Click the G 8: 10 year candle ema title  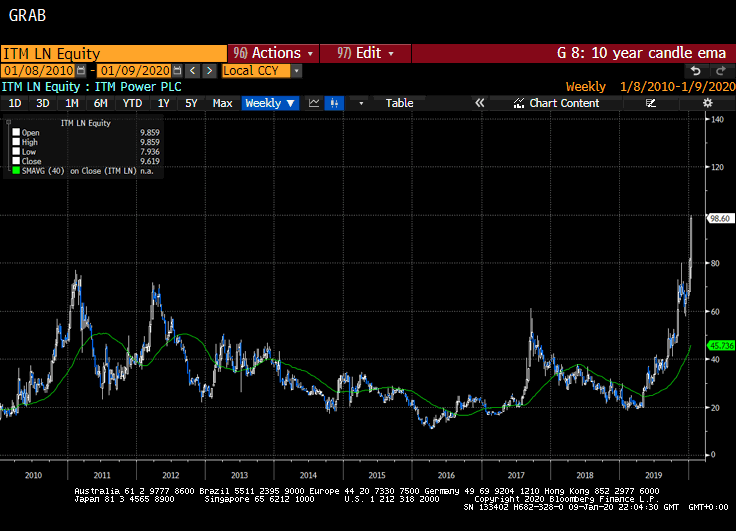[x=641, y=53]
